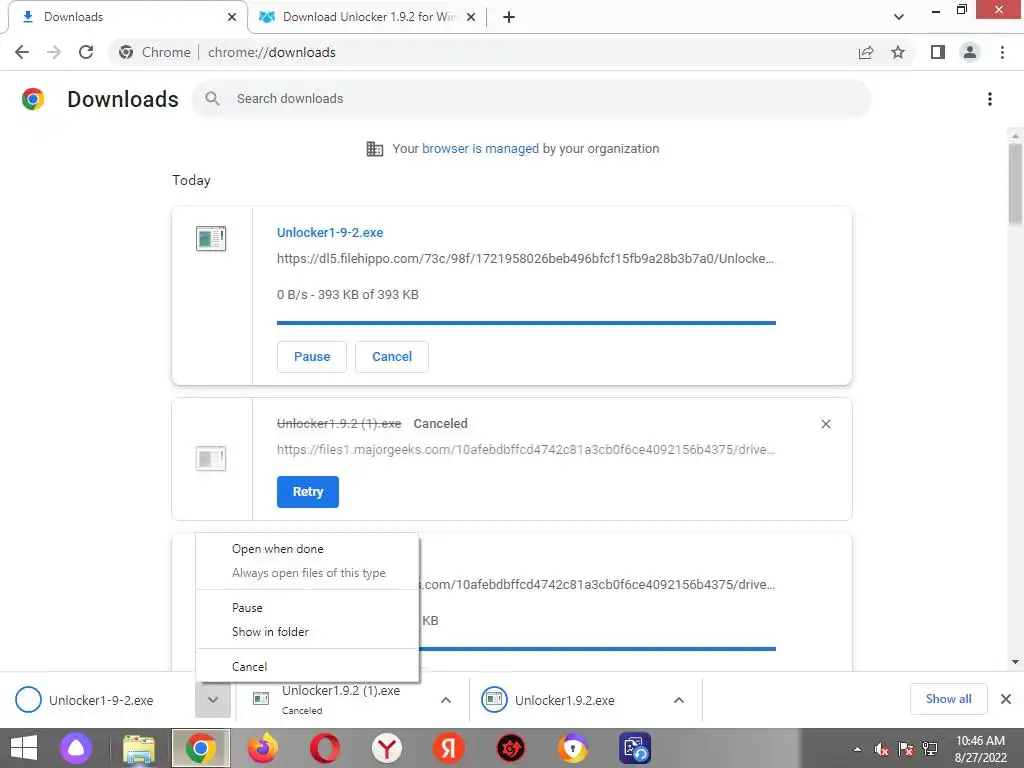Retry the canceled download

point(308,492)
